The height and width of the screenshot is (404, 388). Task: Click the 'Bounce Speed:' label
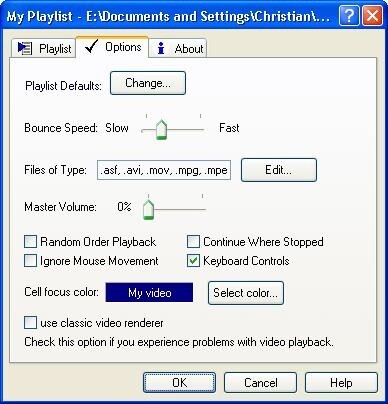pos(61,128)
